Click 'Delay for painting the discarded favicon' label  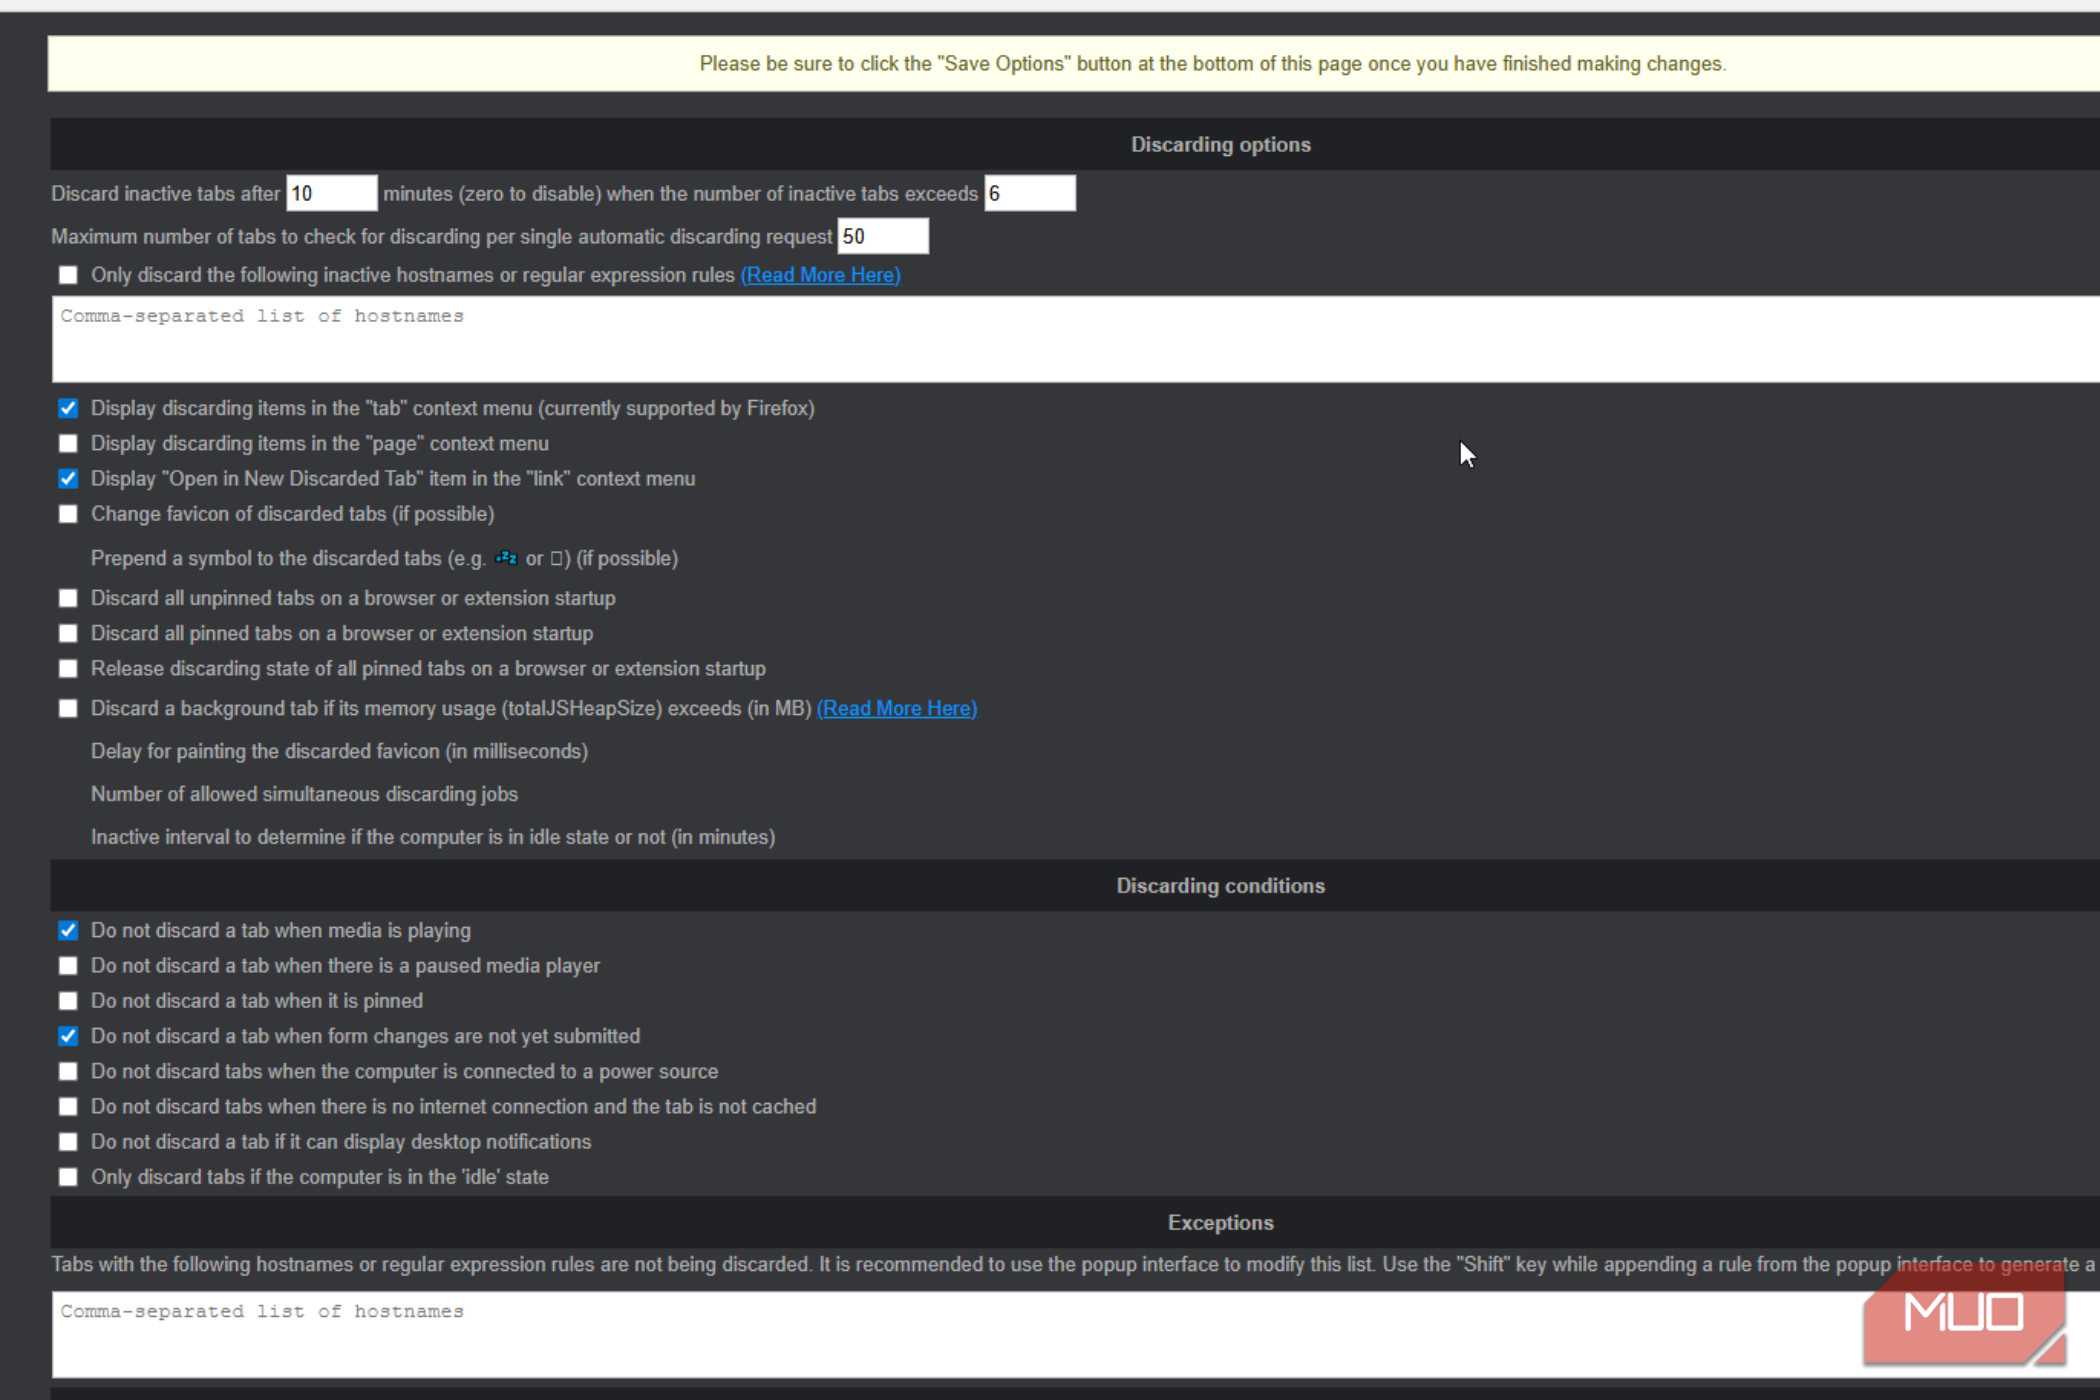tap(339, 751)
